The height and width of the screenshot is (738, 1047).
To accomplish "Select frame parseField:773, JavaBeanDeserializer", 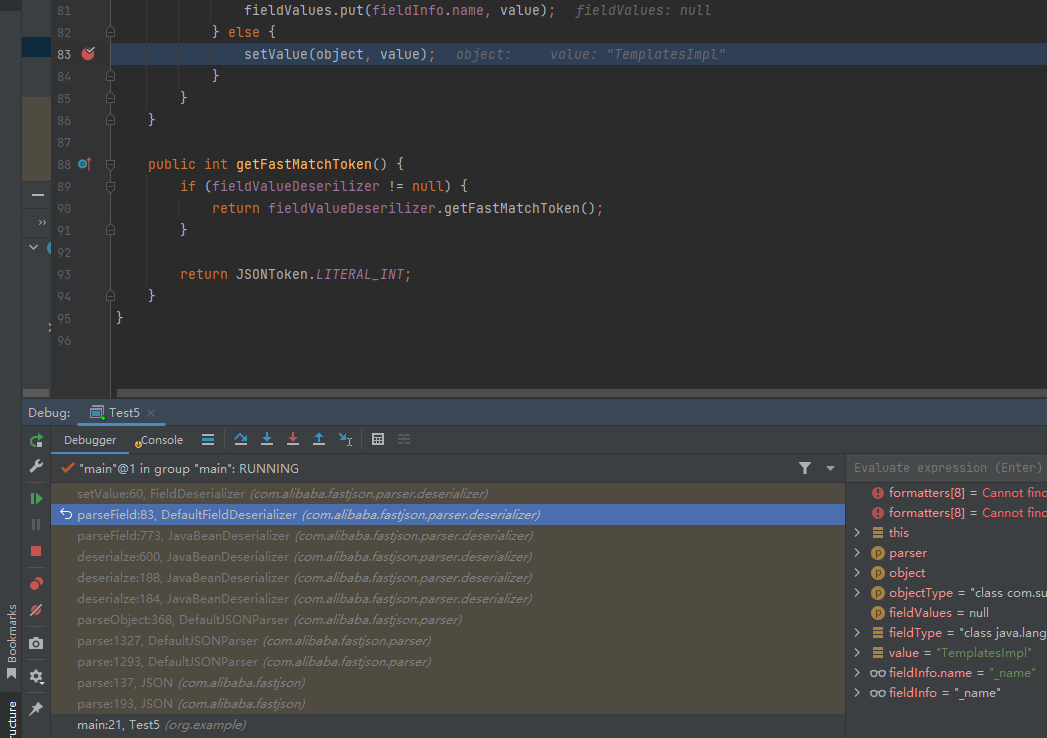I will click(x=448, y=536).
